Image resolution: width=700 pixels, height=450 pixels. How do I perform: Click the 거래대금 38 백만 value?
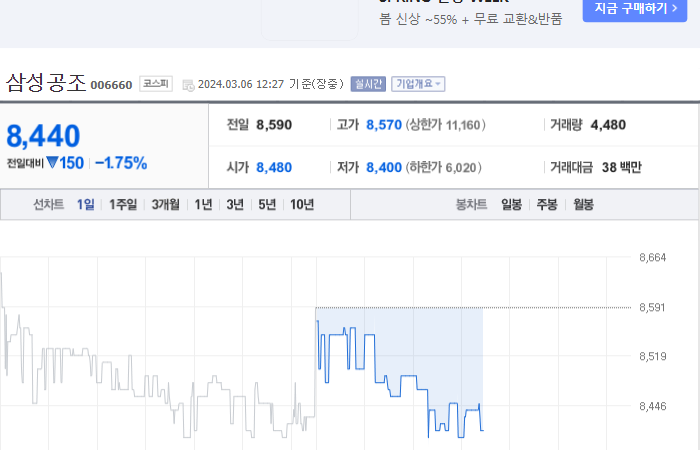pos(621,167)
